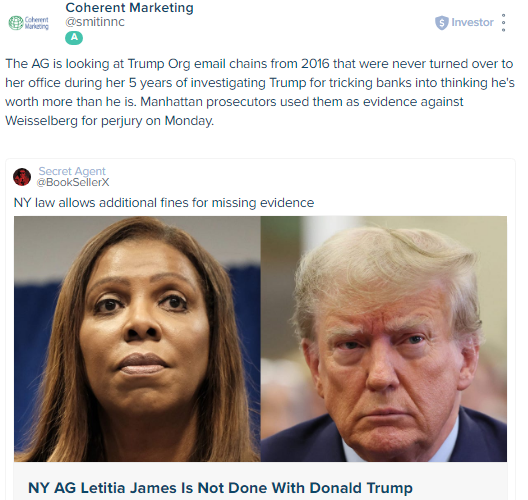Image resolution: width=528 pixels, height=500 pixels.
Task: Click the word Weisselberg in the post
Action: 41,121
